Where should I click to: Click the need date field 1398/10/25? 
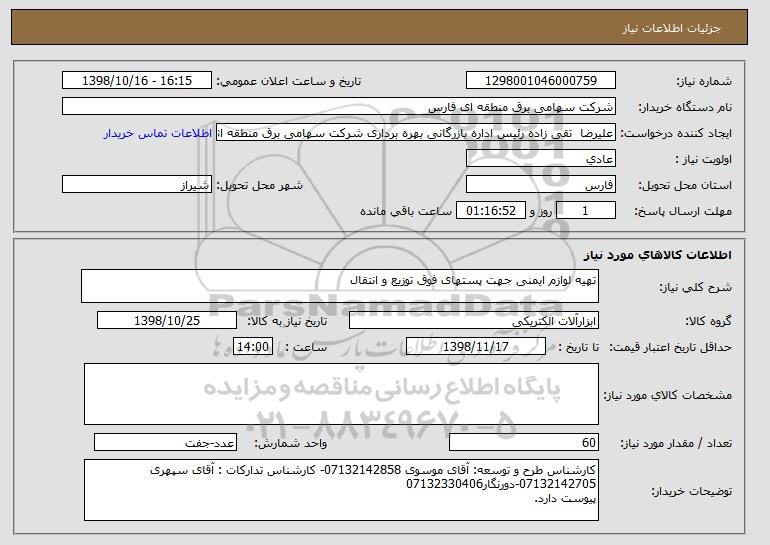[167, 321]
